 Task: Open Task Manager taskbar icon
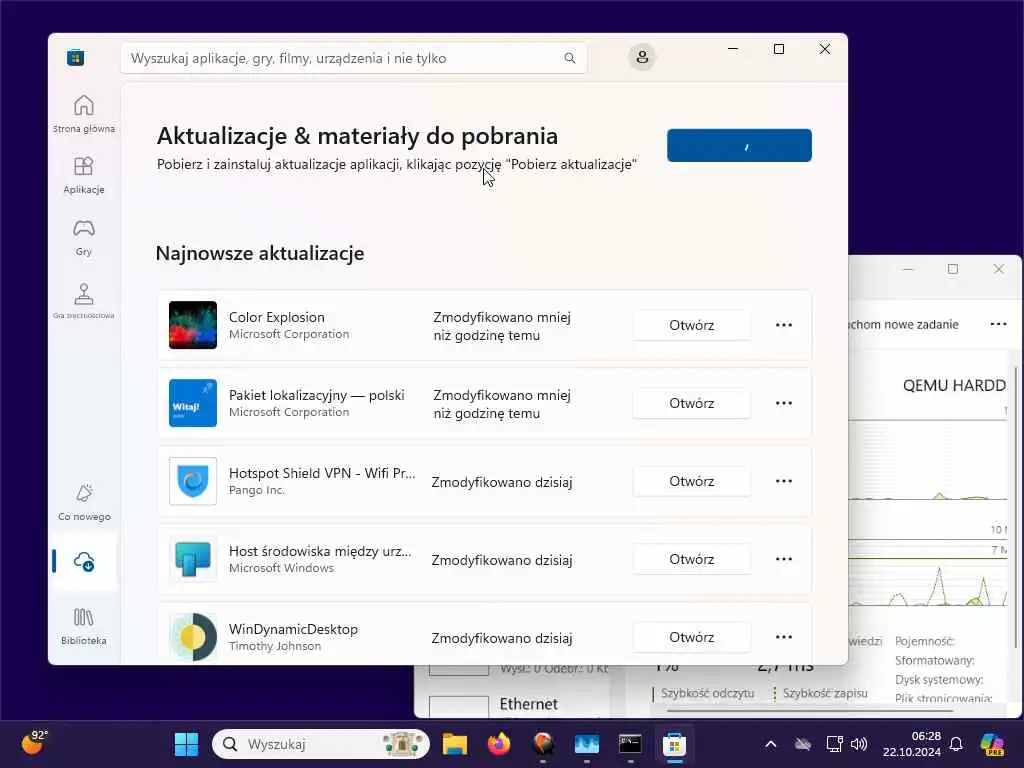tap(586, 744)
